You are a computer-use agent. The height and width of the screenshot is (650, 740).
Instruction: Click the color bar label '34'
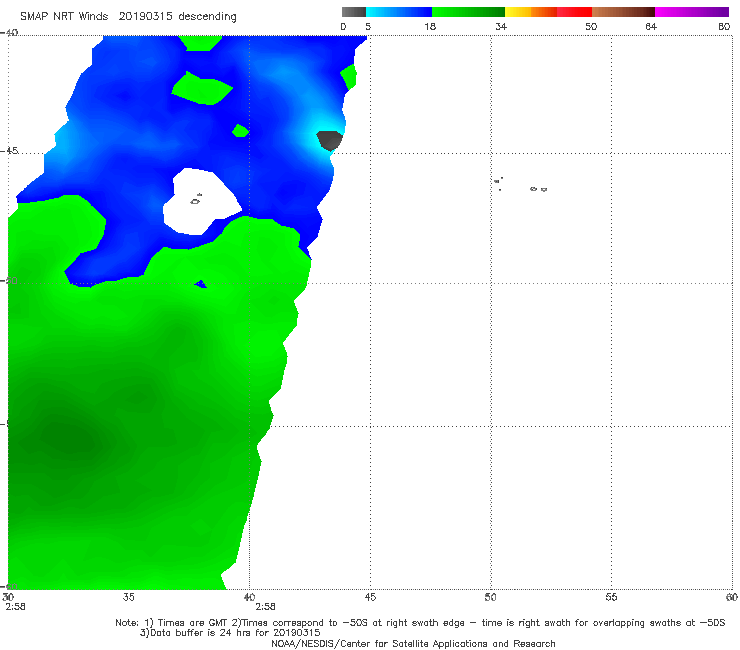(501, 27)
